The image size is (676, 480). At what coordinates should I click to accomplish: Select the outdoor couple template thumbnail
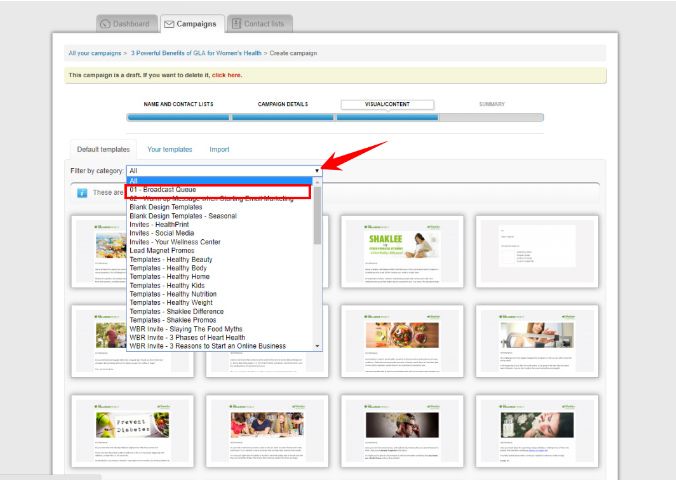point(99,341)
